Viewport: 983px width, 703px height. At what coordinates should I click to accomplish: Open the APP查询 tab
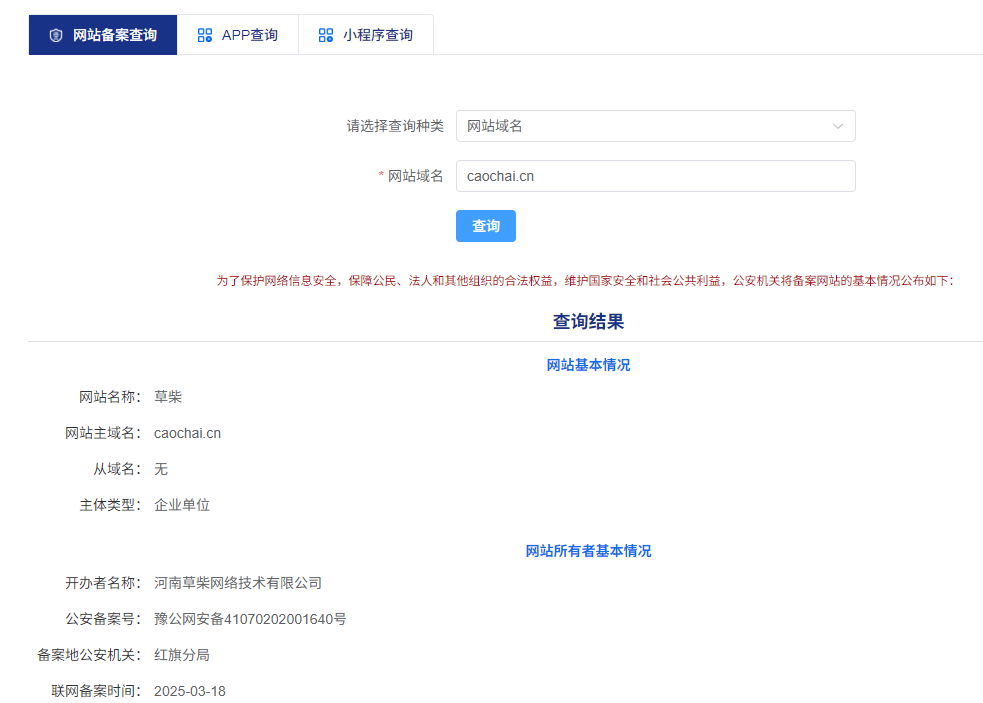tap(238, 35)
